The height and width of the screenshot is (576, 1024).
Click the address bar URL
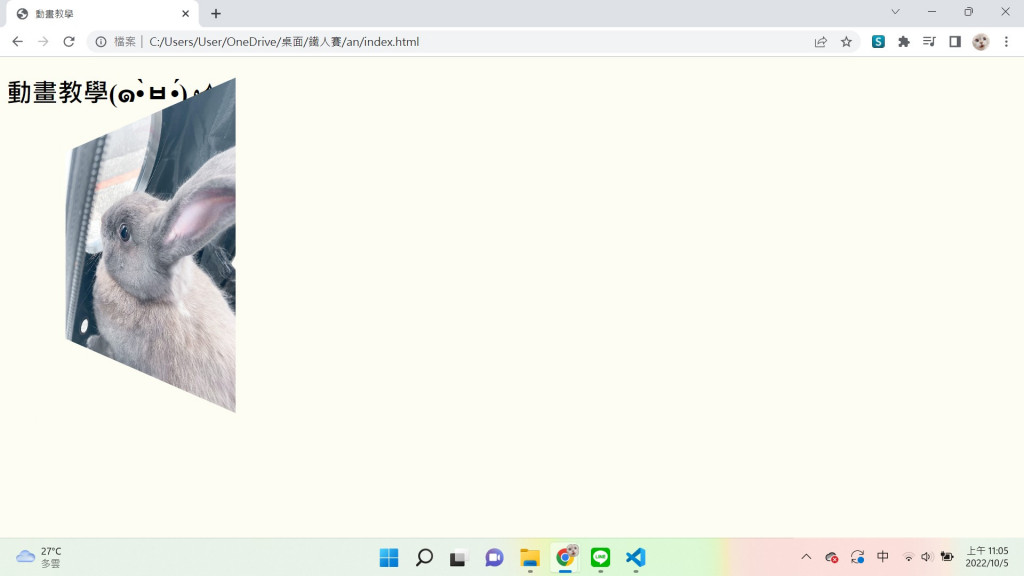[284, 42]
